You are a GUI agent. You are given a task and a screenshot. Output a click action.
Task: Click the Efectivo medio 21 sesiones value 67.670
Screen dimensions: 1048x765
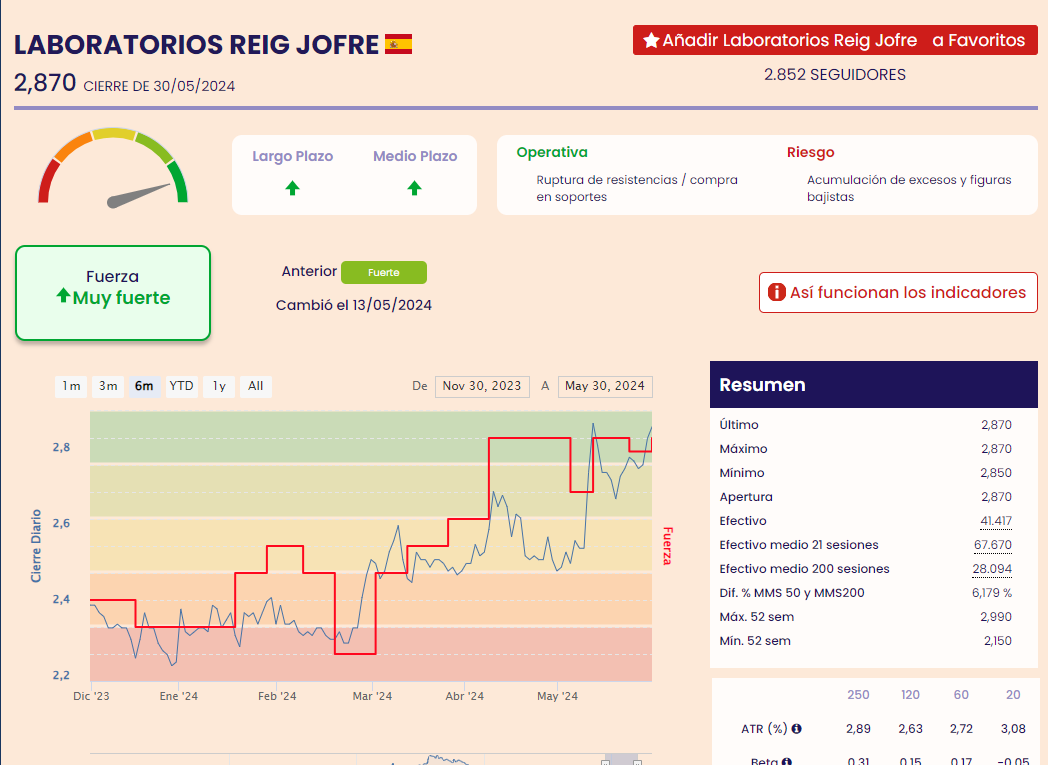993,545
